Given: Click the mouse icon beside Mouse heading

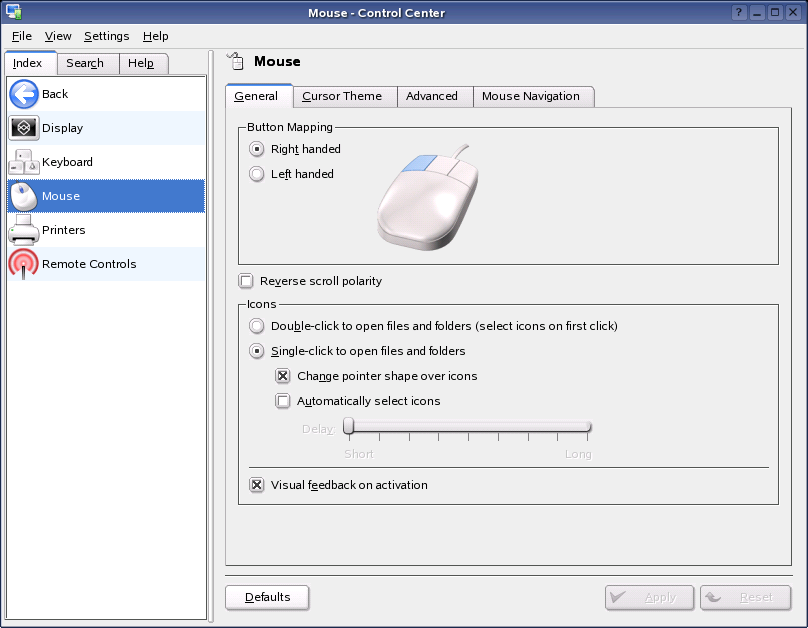Looking at the screenshot, I should point(236,61).
